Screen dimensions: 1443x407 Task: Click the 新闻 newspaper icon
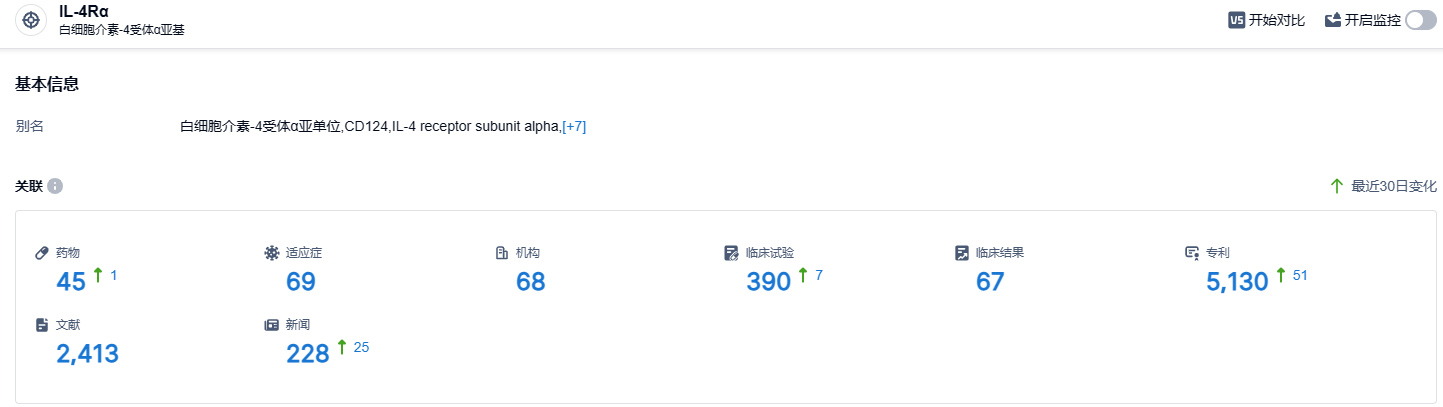[271, 325]
